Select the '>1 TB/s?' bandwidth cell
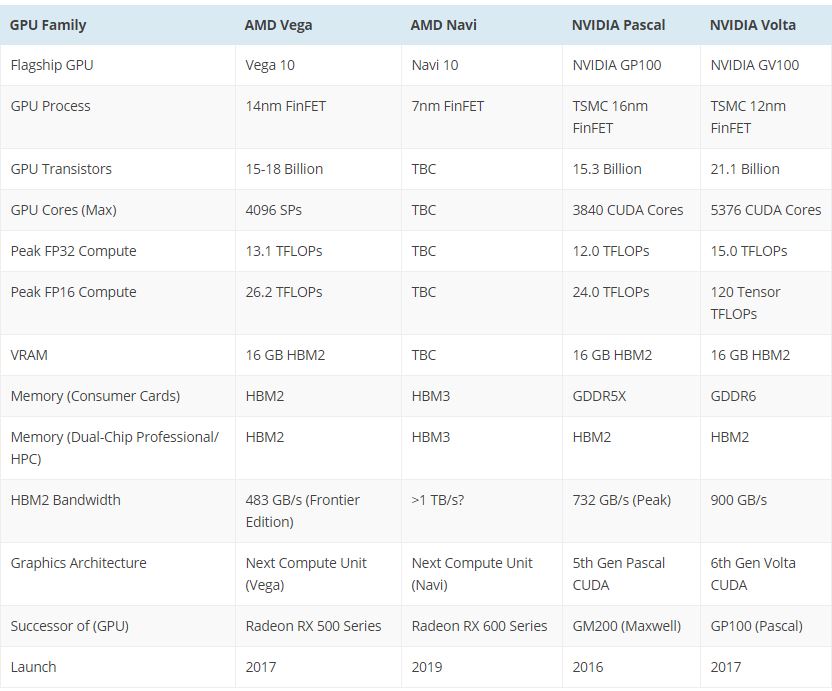Screen dimensions: 832x691 pyautogui.click(x=437, y=500)
